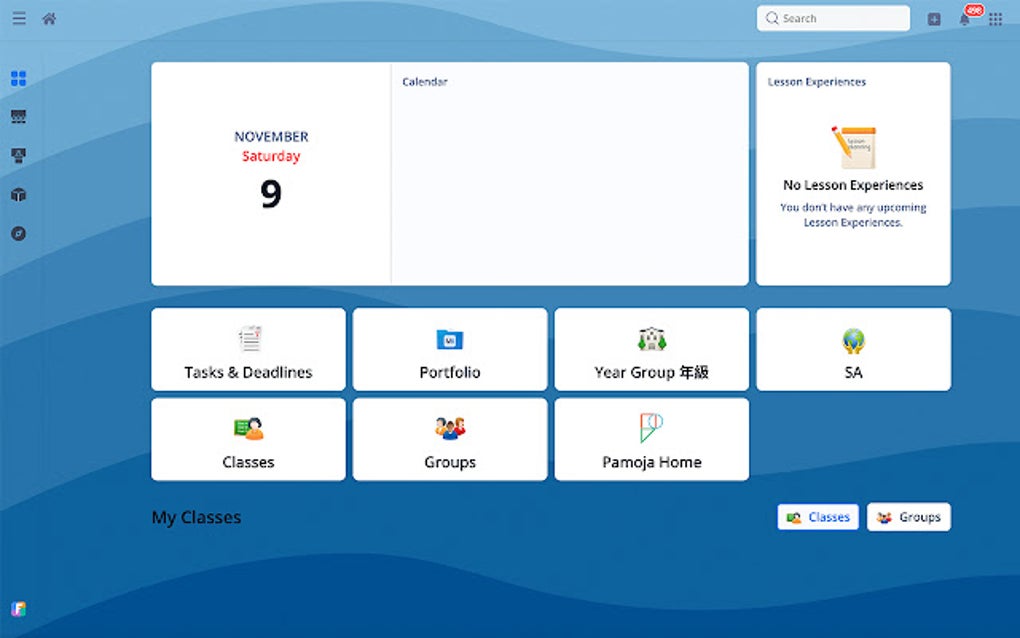The image size is (1020, 638).
Task: Open the SA tile with globe icon
Action: [x=852, y=349]
